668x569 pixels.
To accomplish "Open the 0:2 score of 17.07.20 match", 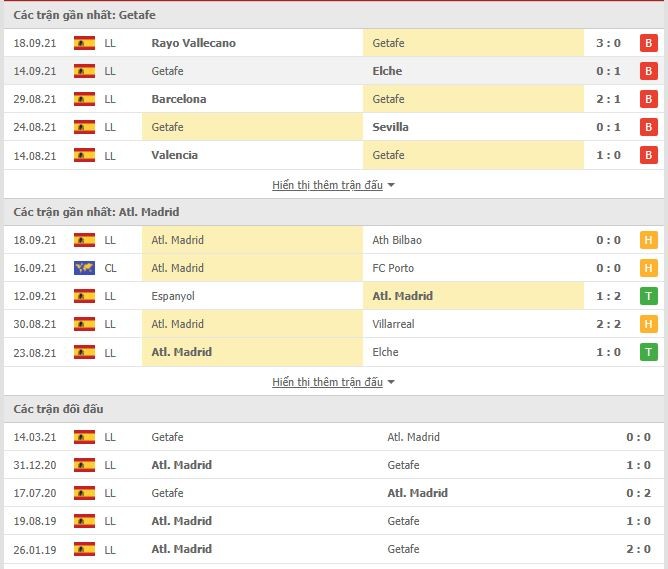I will (x=638, y=493).
